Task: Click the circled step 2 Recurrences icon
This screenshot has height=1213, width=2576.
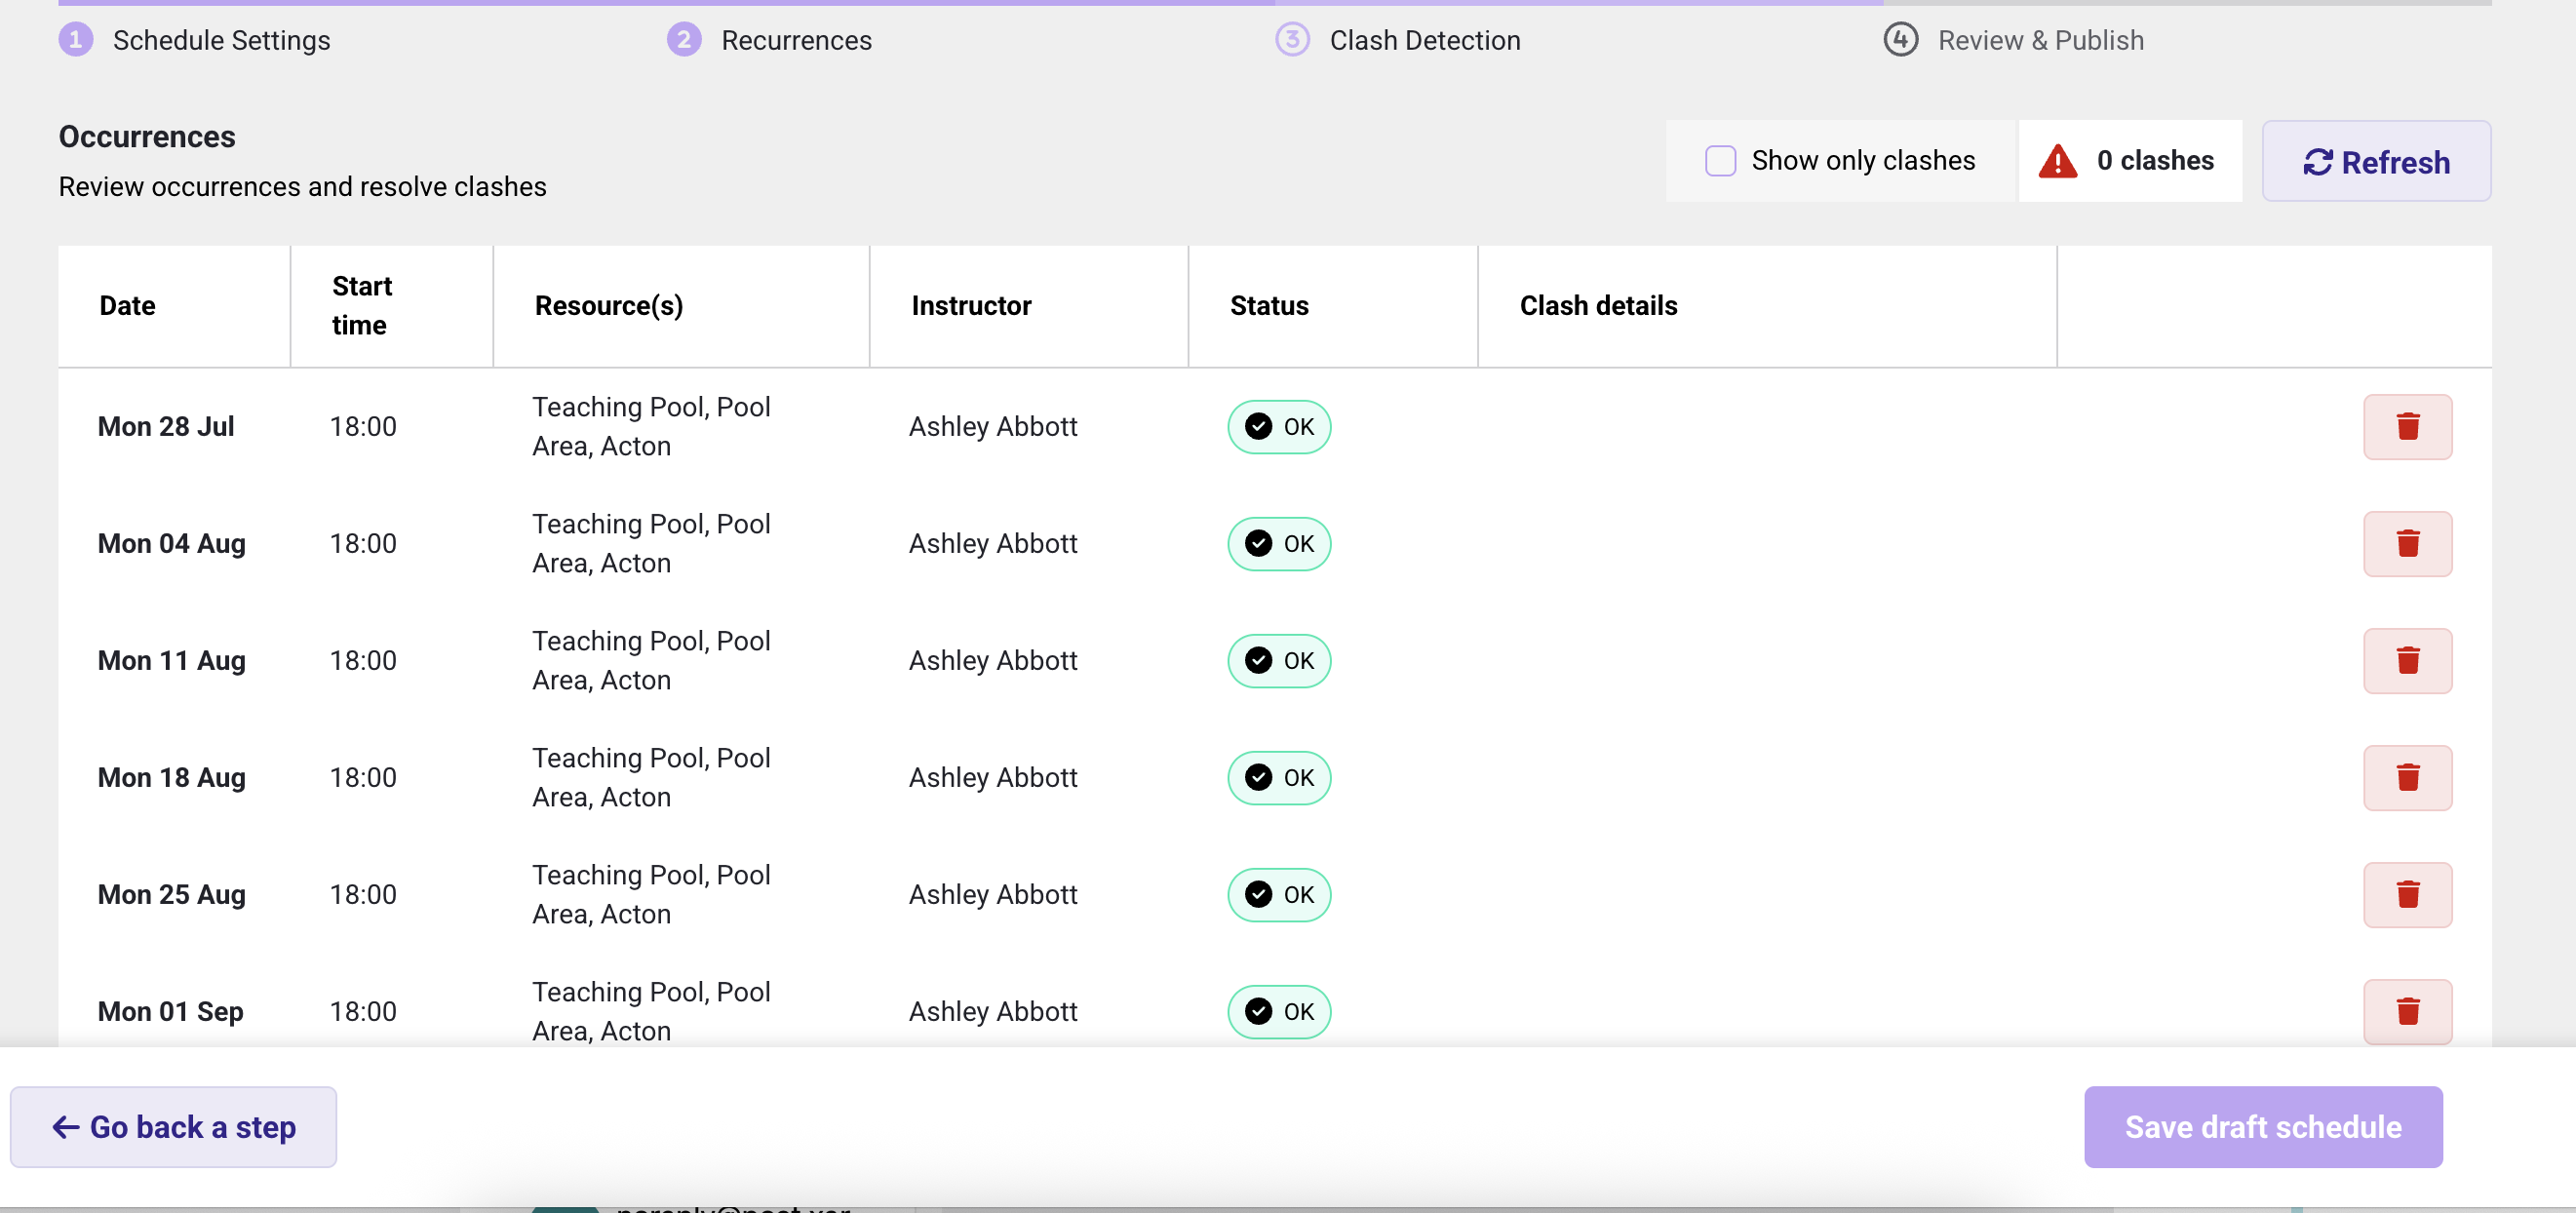Action: (x=684, y=40)
